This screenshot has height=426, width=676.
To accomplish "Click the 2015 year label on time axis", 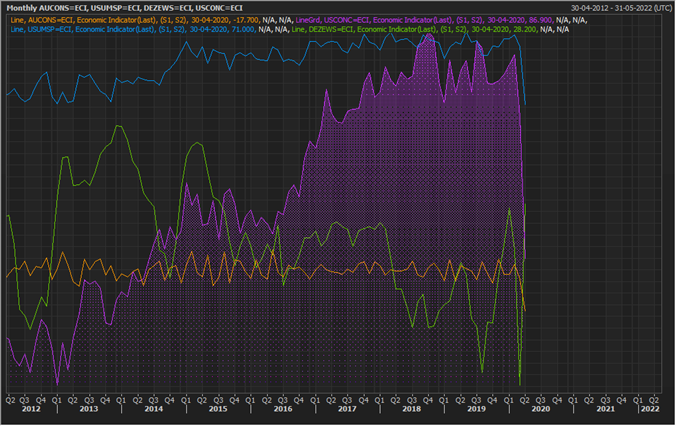I will (x=218, y=409).
